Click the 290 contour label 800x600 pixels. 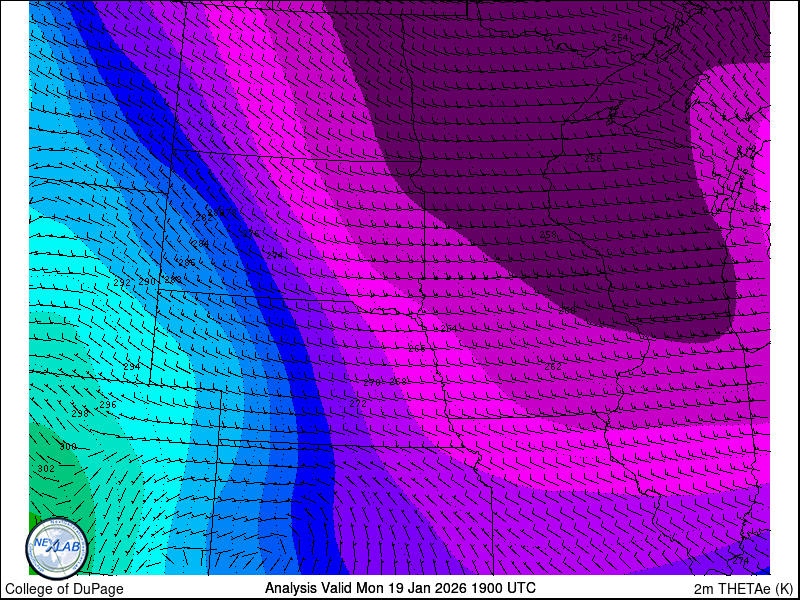(x=147, y=282)
